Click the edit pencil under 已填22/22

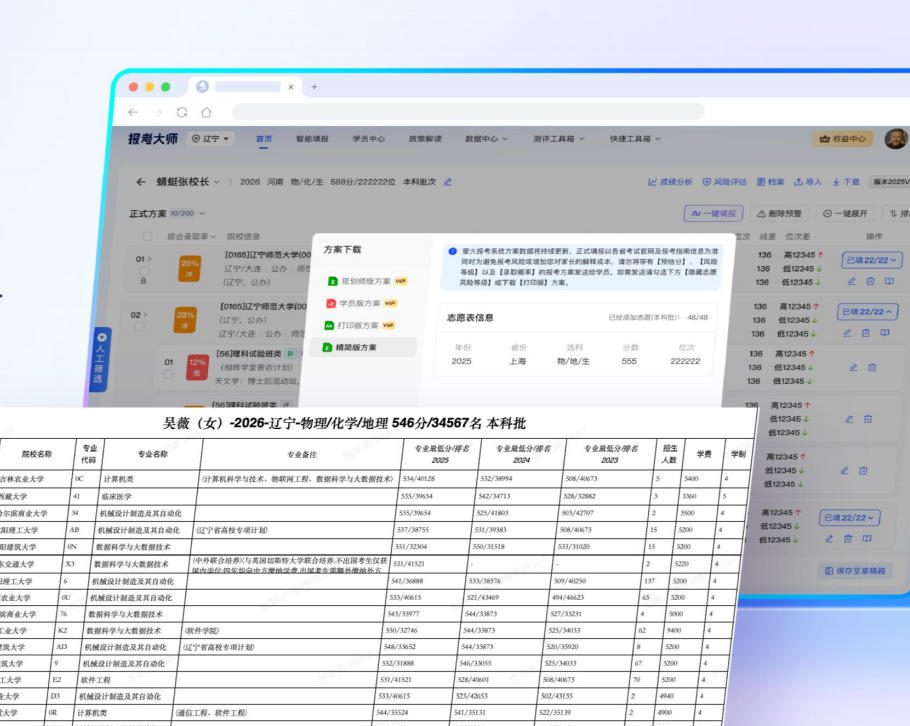click(851, 281)
